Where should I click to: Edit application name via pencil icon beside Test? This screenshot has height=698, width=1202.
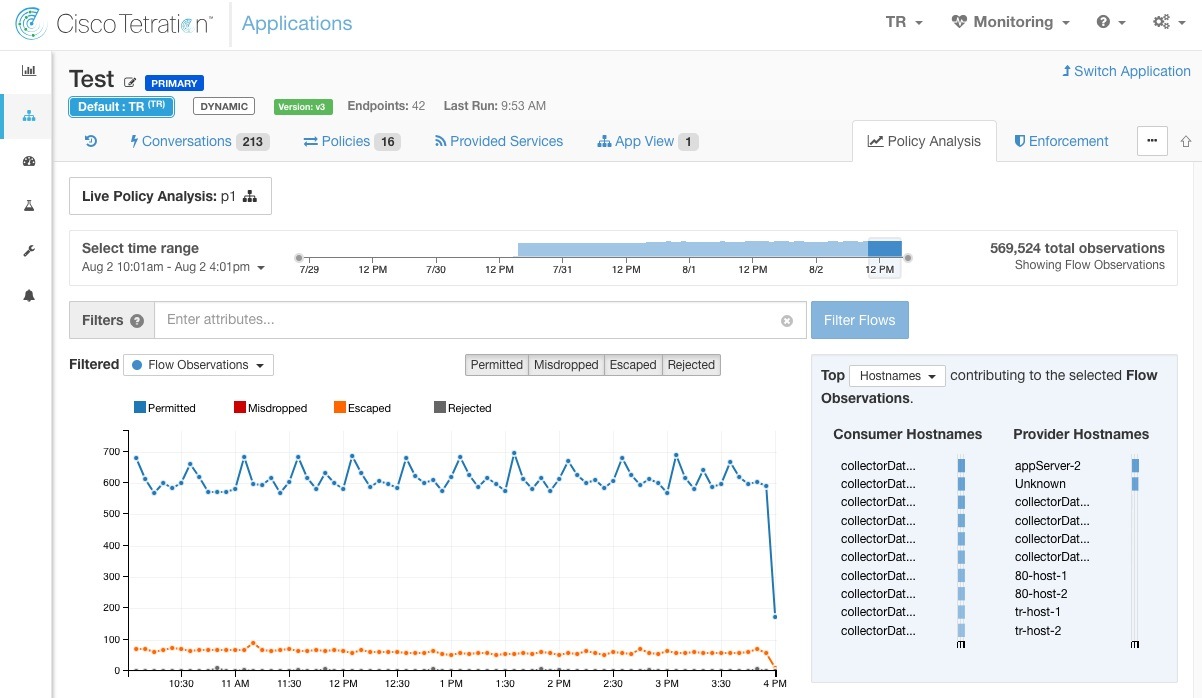[131, 81]
